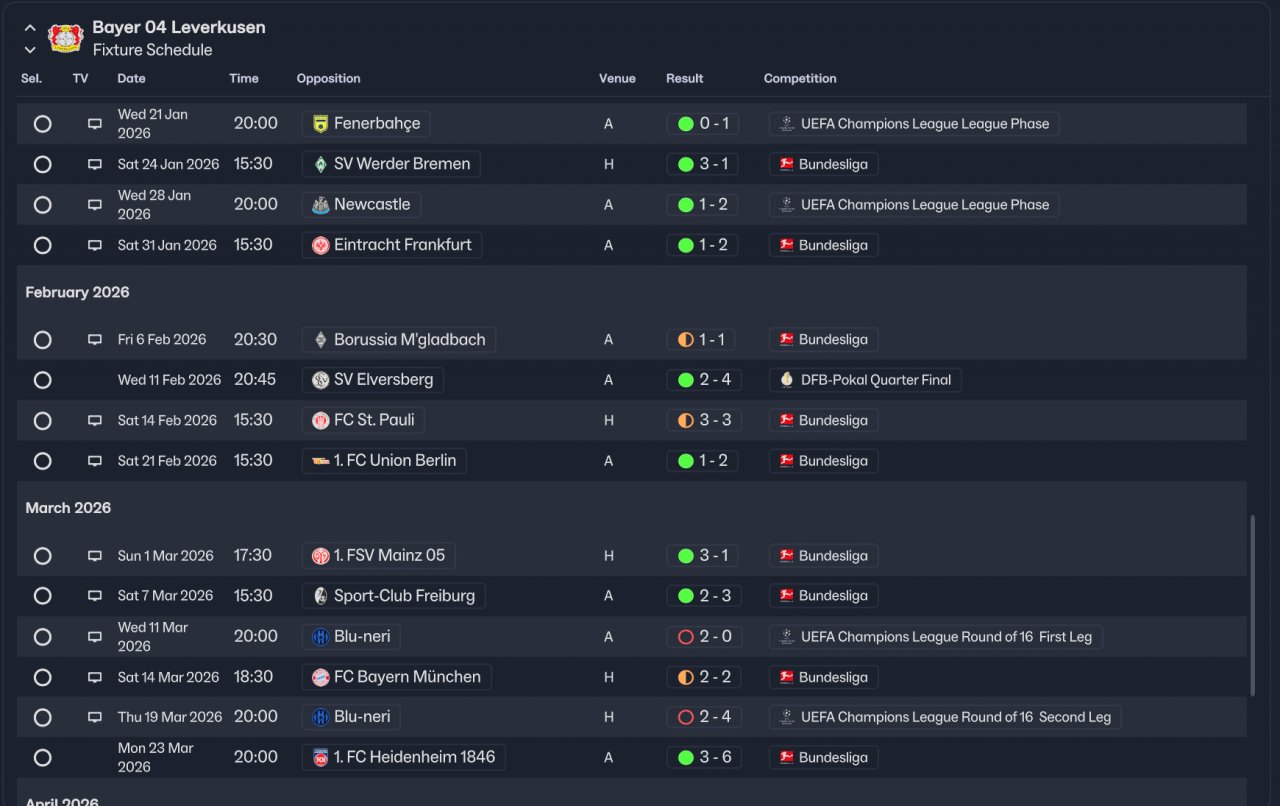The width and height of the screenshot is (1280, 806).
Task: Click the Fenerbahçe club badge icon
Action: coord(321,124)
